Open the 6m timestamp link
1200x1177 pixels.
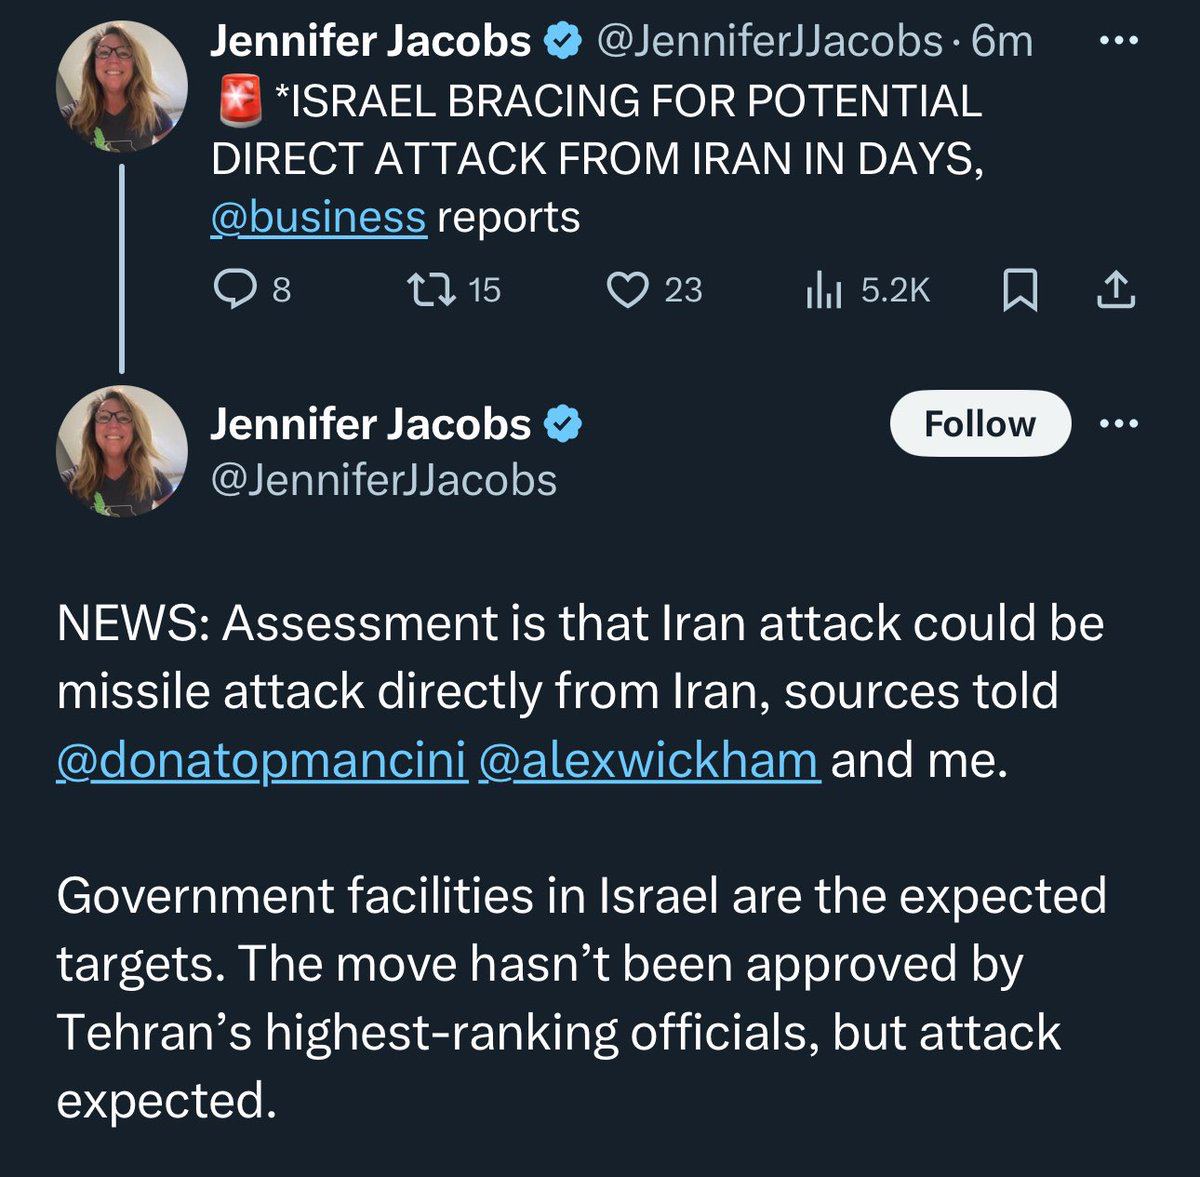pos(1002,42)
